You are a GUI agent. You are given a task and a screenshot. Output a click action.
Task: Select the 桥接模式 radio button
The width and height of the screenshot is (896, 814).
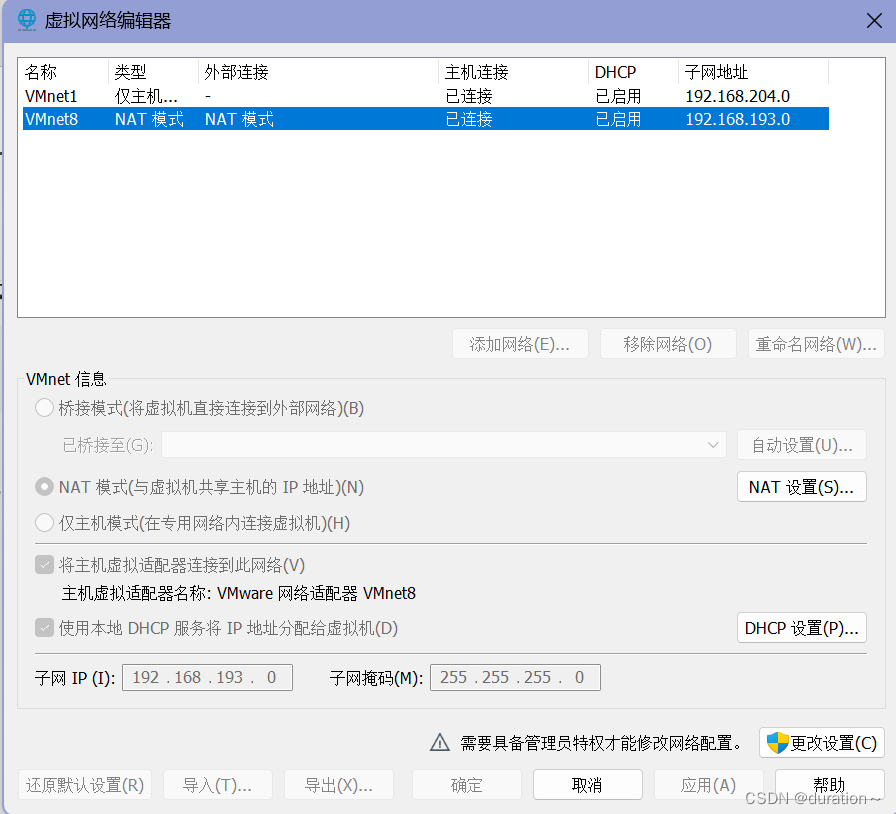(44, 407)
